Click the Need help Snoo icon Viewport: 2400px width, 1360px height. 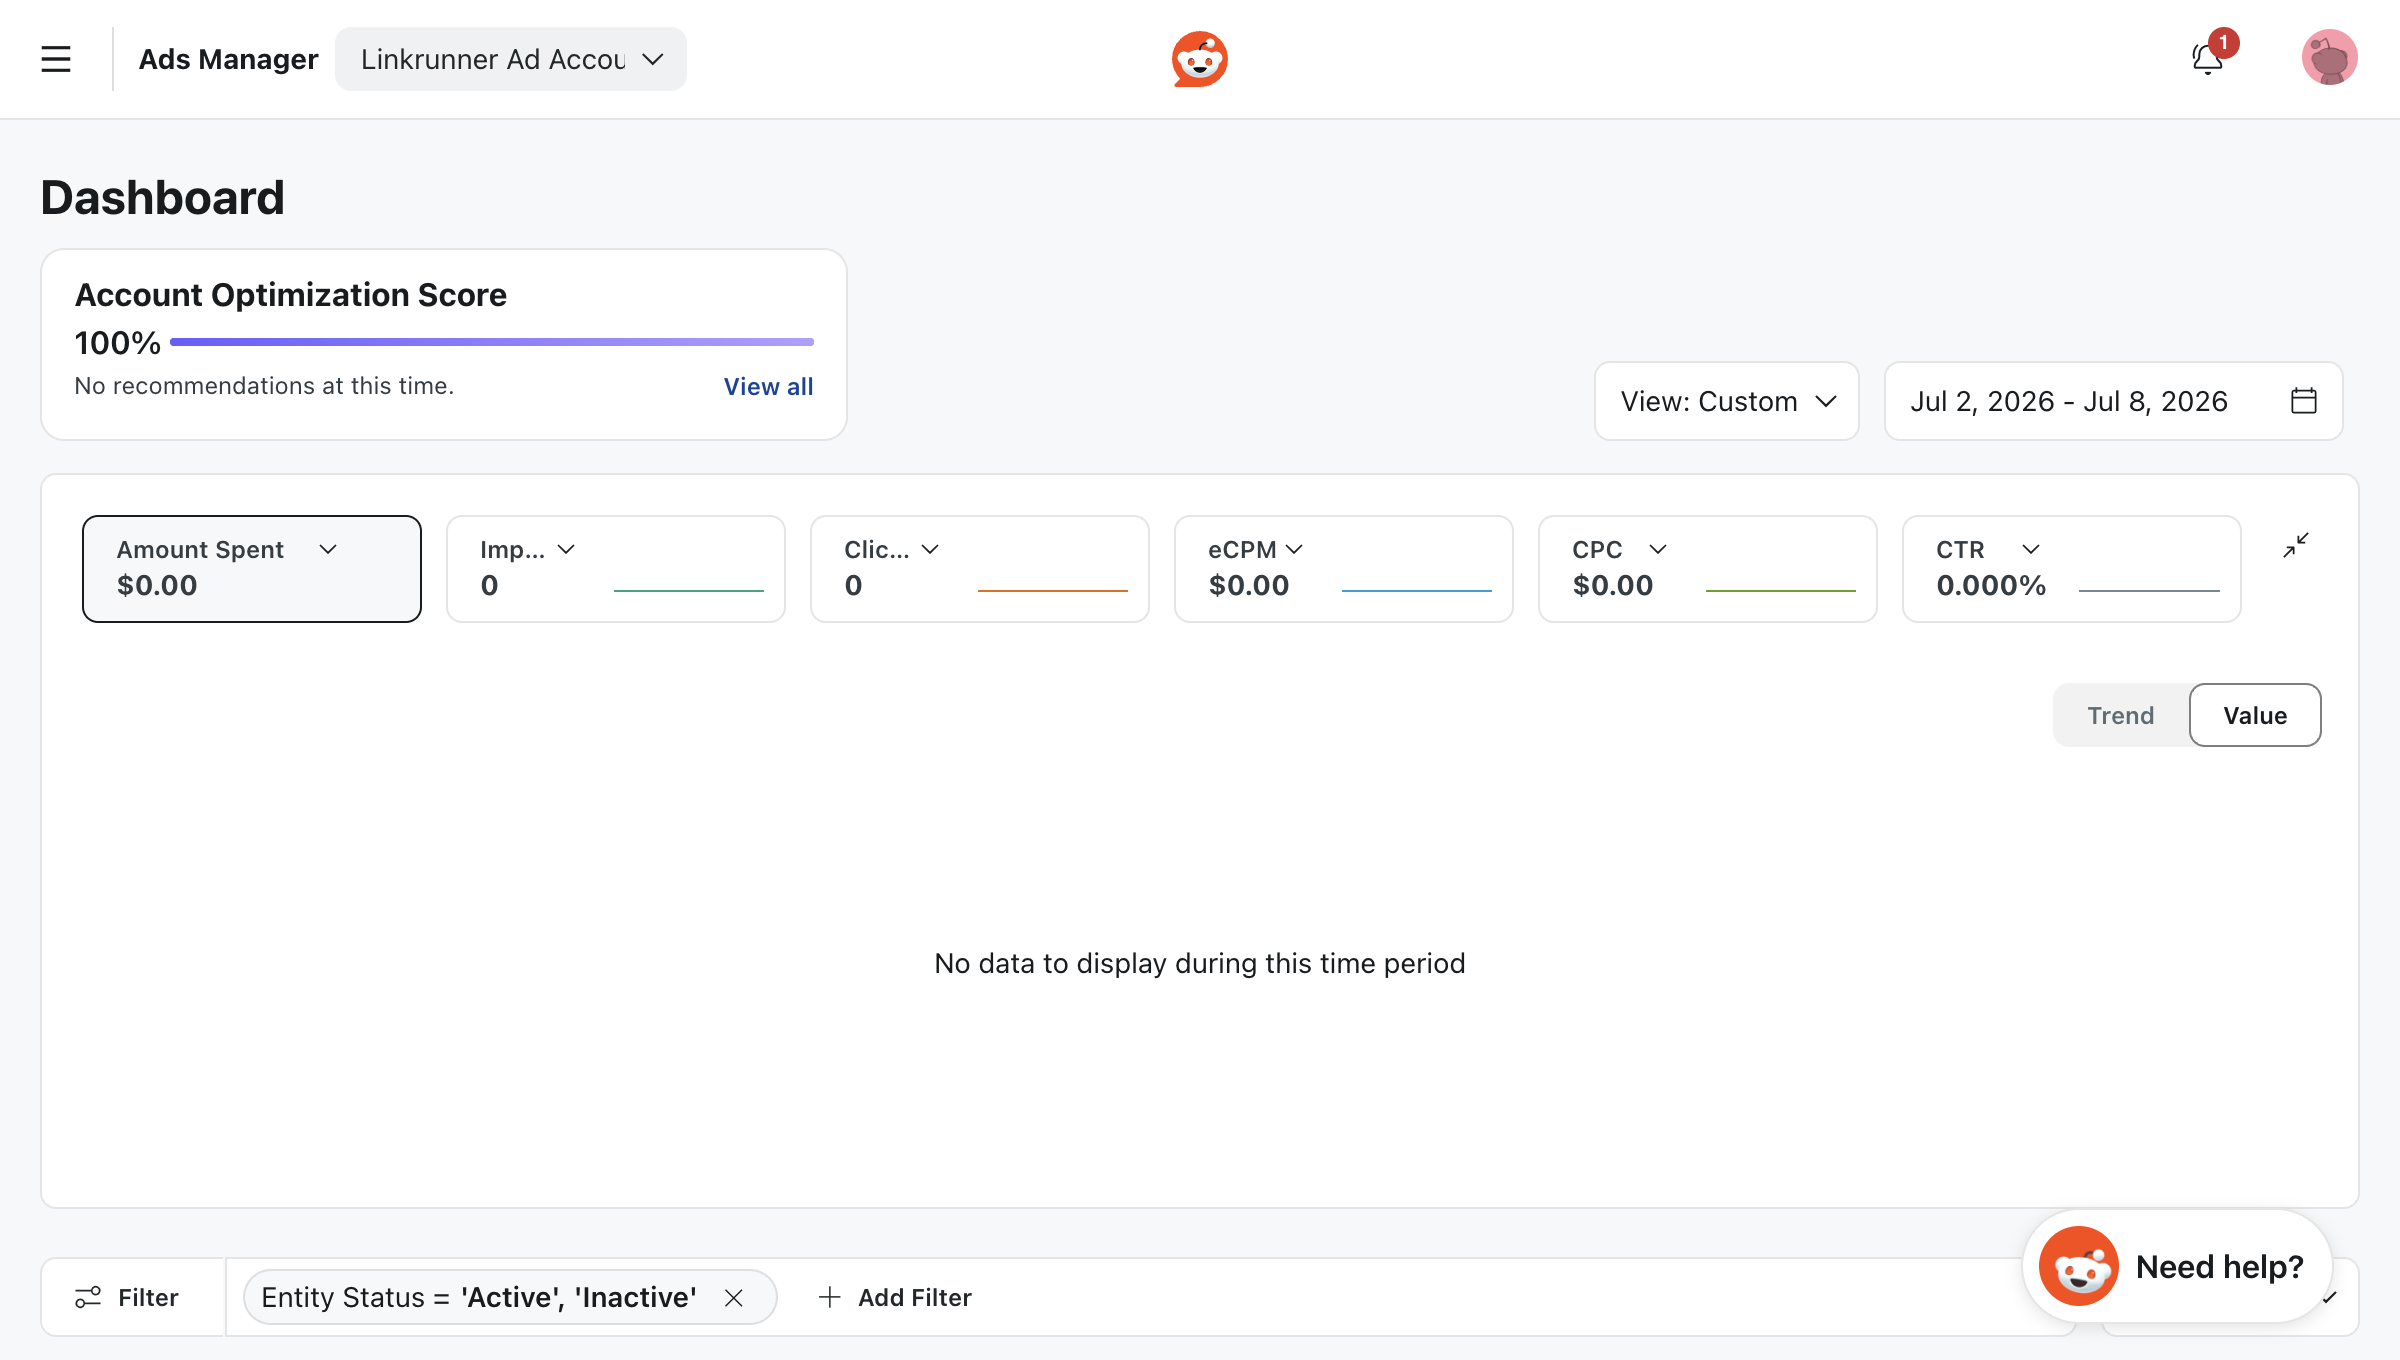point(2079,1266)
